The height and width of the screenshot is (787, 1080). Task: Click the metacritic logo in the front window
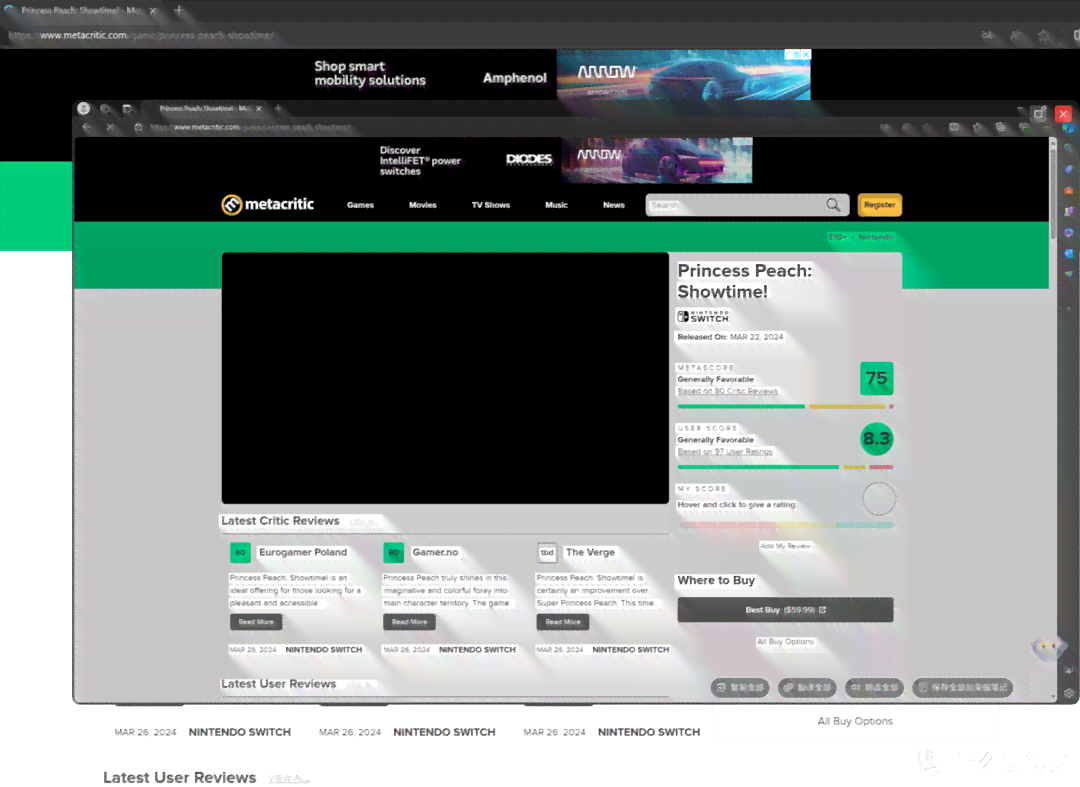[x=267, y=204]
